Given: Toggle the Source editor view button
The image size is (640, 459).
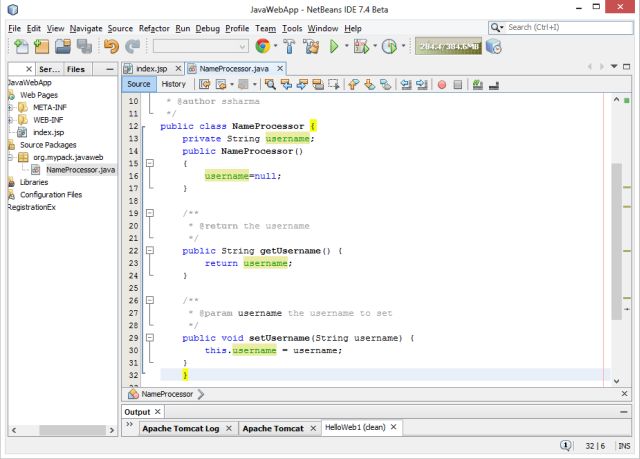Looking at the screenshot, I should (138, 84).
